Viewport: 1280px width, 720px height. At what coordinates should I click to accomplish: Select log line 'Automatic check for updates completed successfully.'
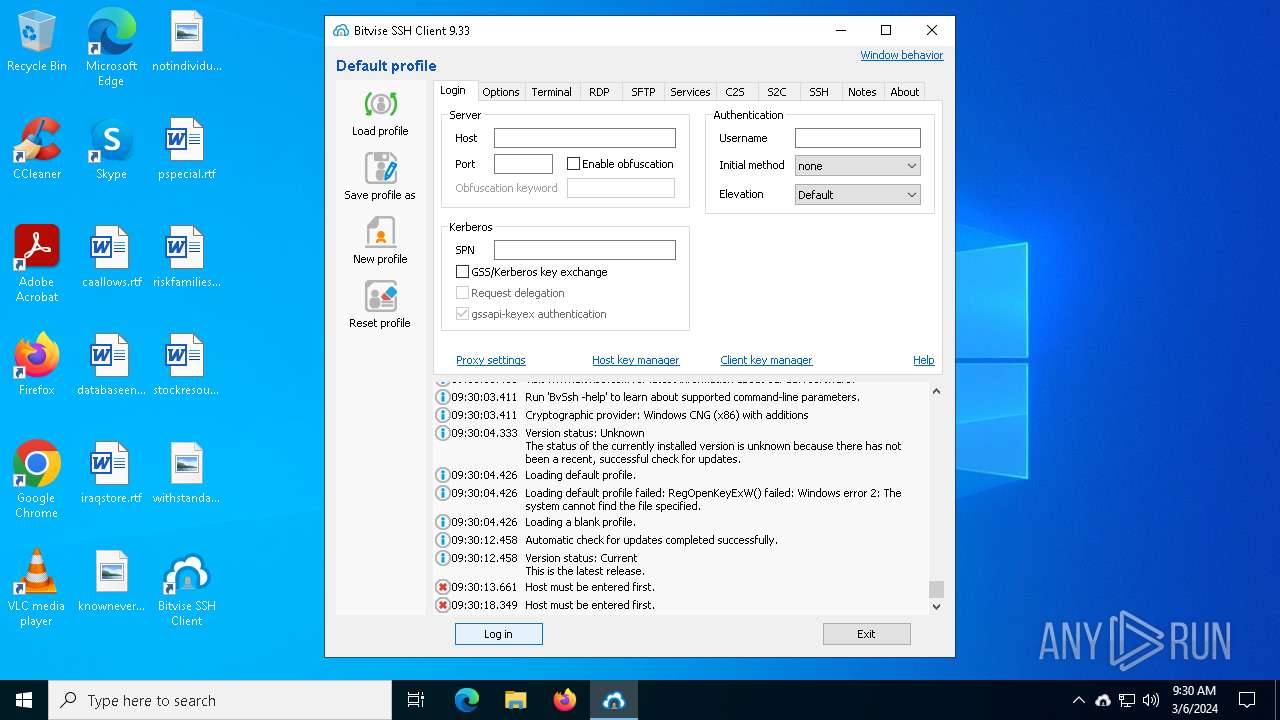(x=651, y=540)
